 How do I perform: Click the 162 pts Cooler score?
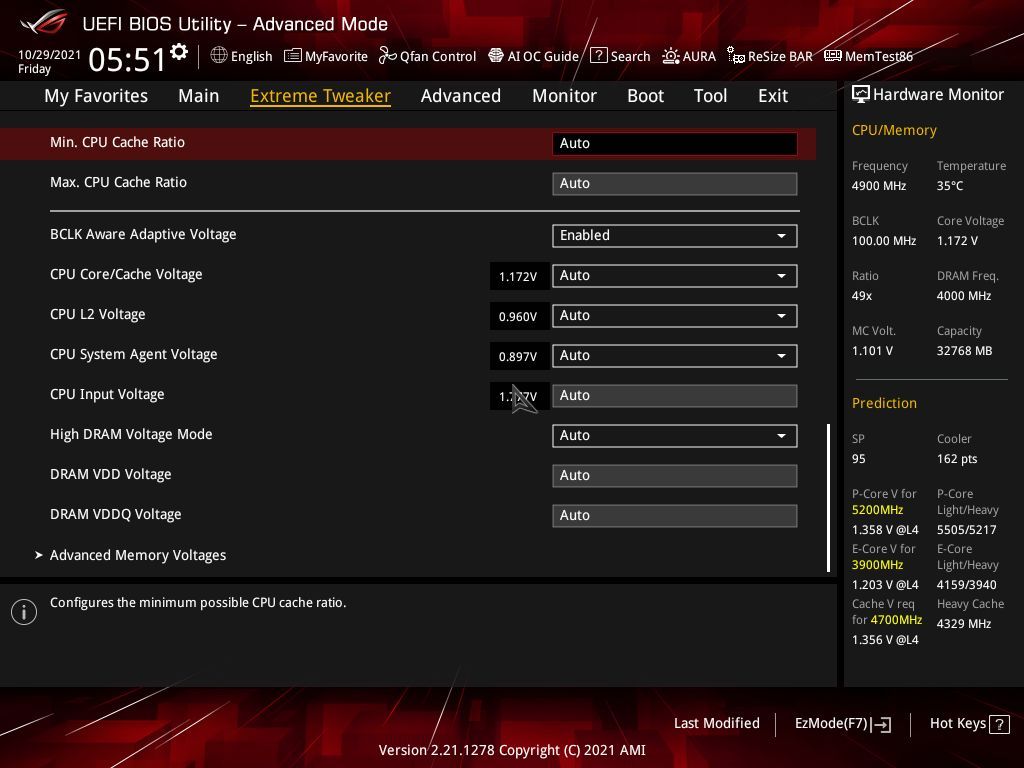click(957, 459)
